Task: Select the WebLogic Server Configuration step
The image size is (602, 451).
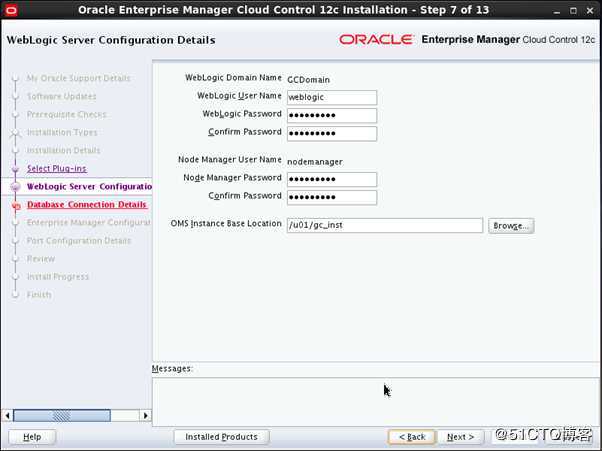Action: (x=89, y=187)
